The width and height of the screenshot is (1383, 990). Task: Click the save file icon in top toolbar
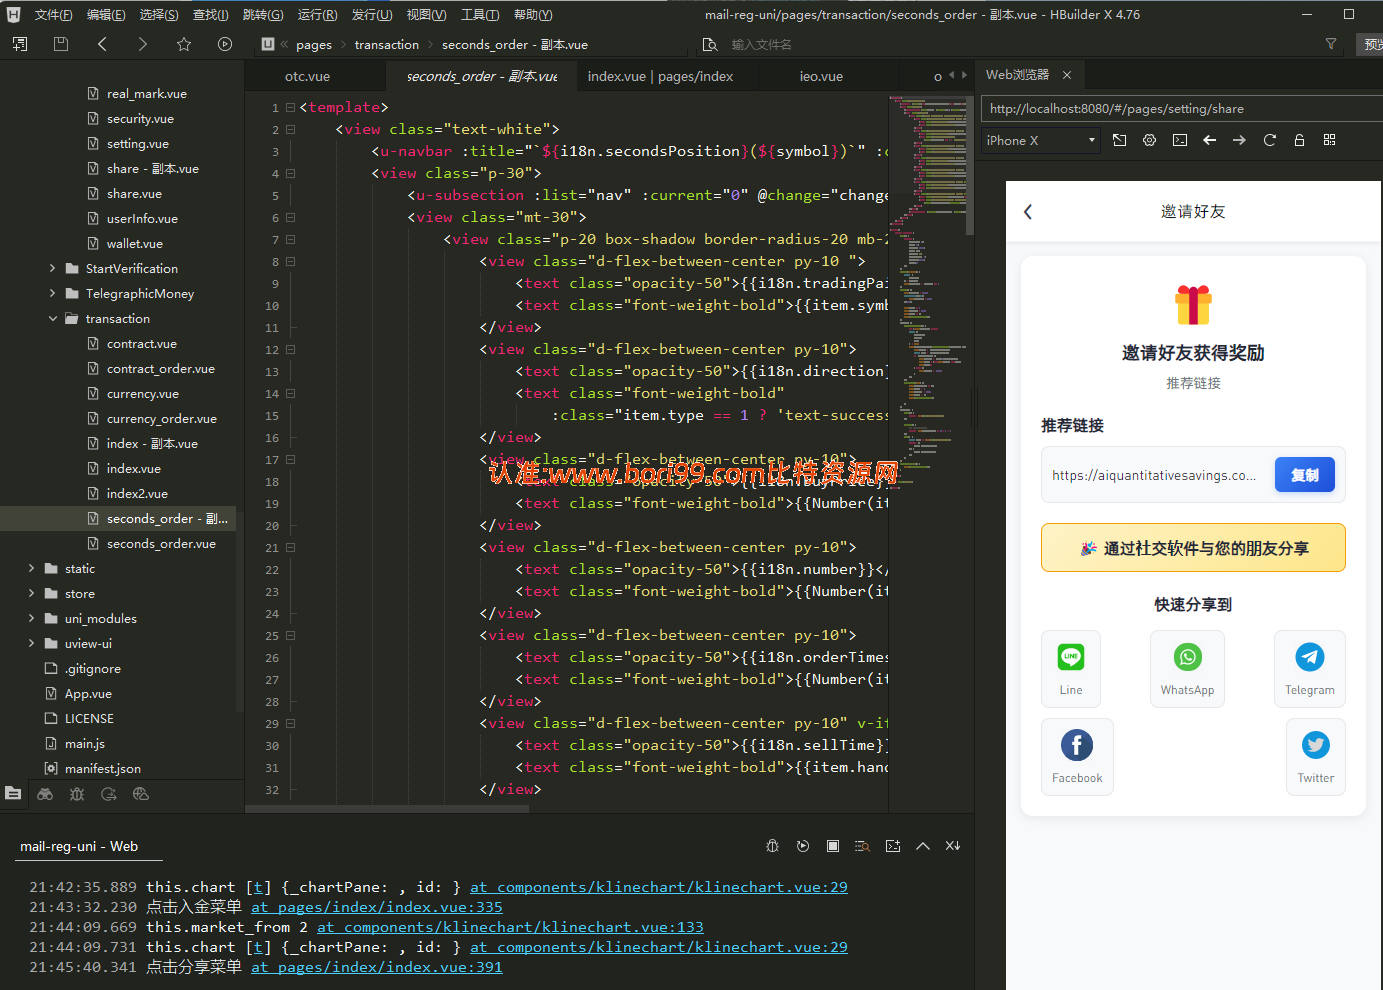click(x=61, y=44)
